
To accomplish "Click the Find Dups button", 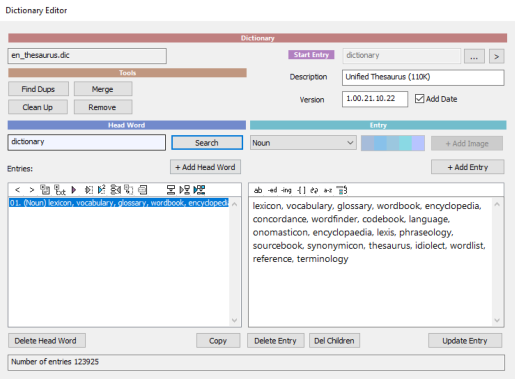I will coord(38,89).
